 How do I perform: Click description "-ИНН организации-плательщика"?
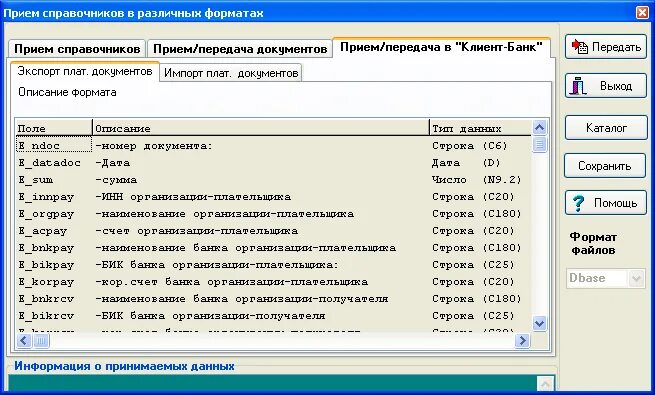point(193,197)
